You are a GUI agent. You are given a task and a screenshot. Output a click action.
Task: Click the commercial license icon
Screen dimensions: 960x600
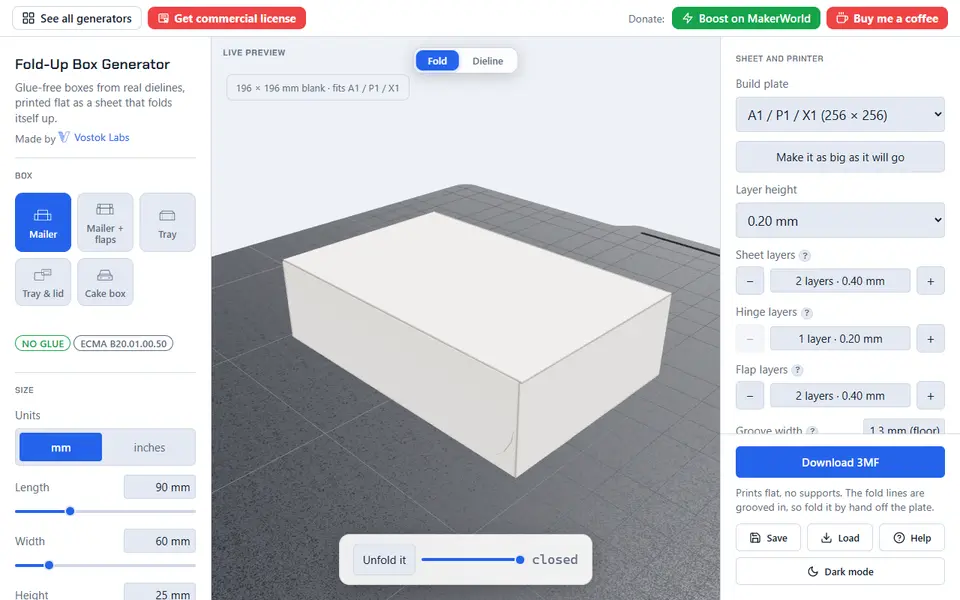163,18
